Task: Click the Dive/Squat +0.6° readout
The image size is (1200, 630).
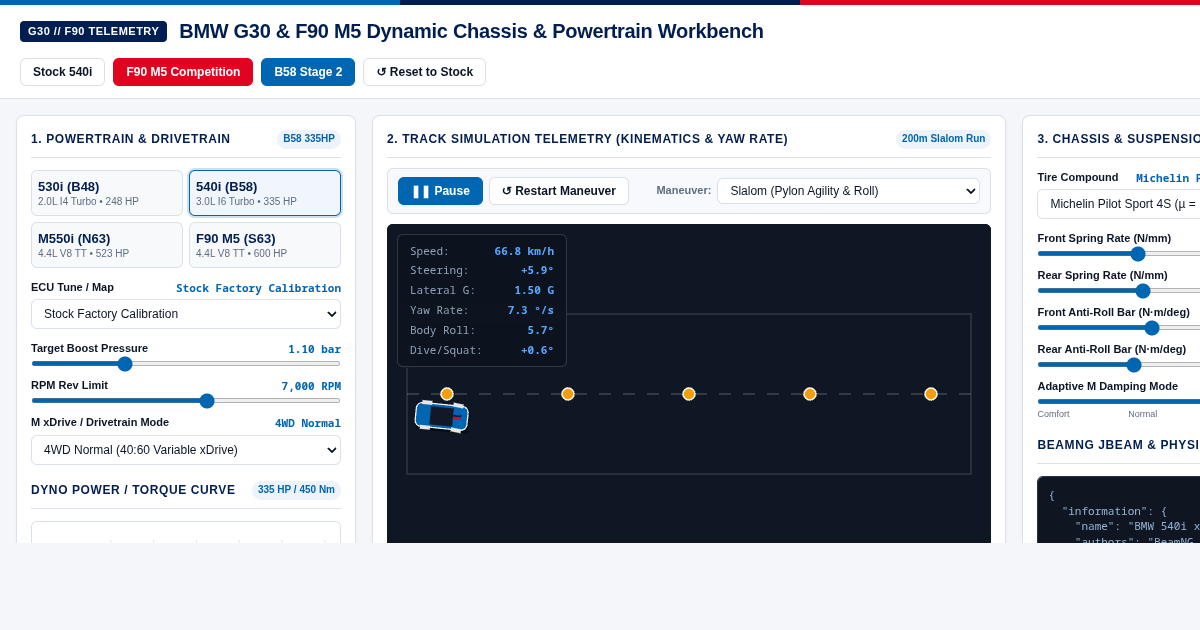Action: [x=482, y=351]
